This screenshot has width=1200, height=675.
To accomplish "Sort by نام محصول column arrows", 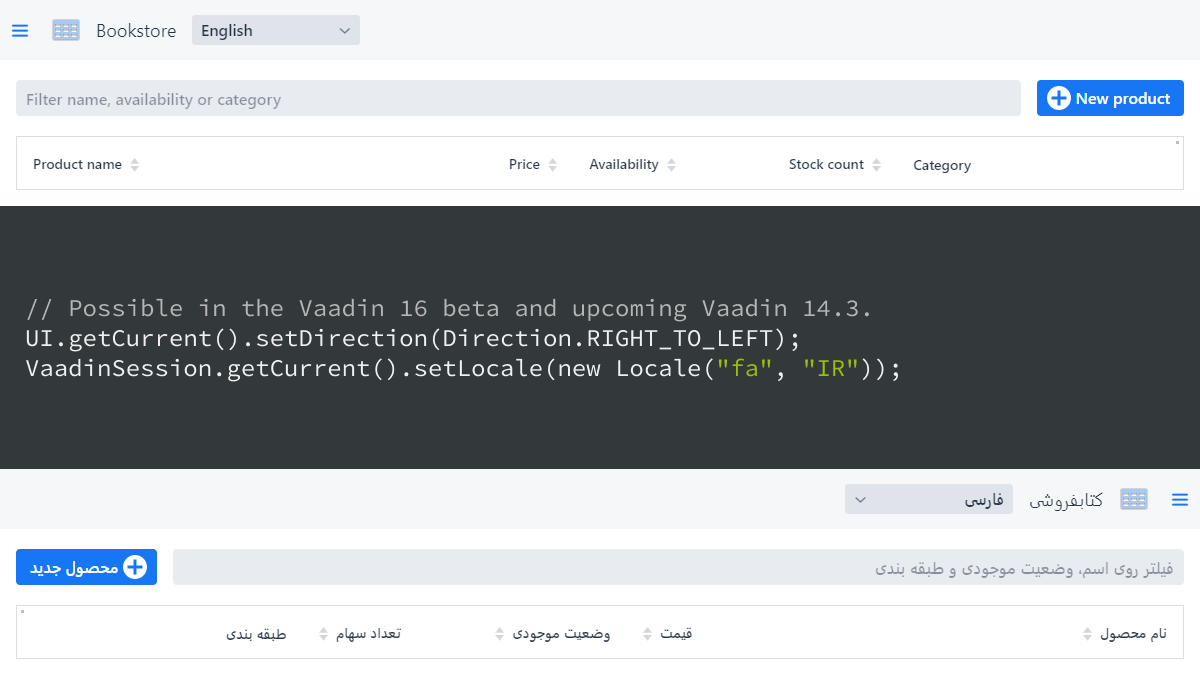I will [1088, 634].
